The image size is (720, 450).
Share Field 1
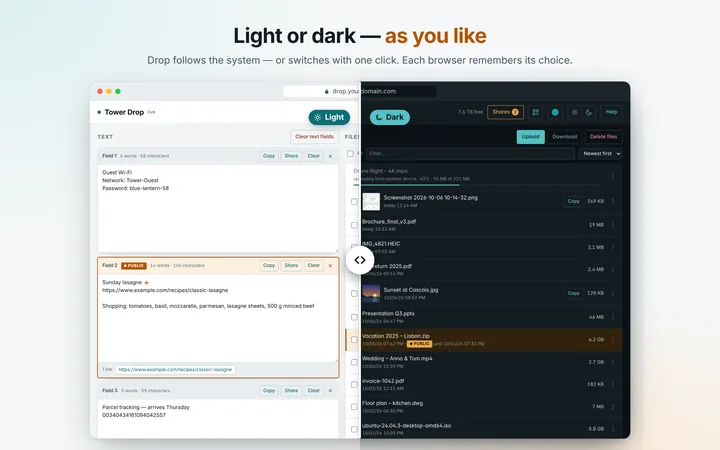(291, 156)
